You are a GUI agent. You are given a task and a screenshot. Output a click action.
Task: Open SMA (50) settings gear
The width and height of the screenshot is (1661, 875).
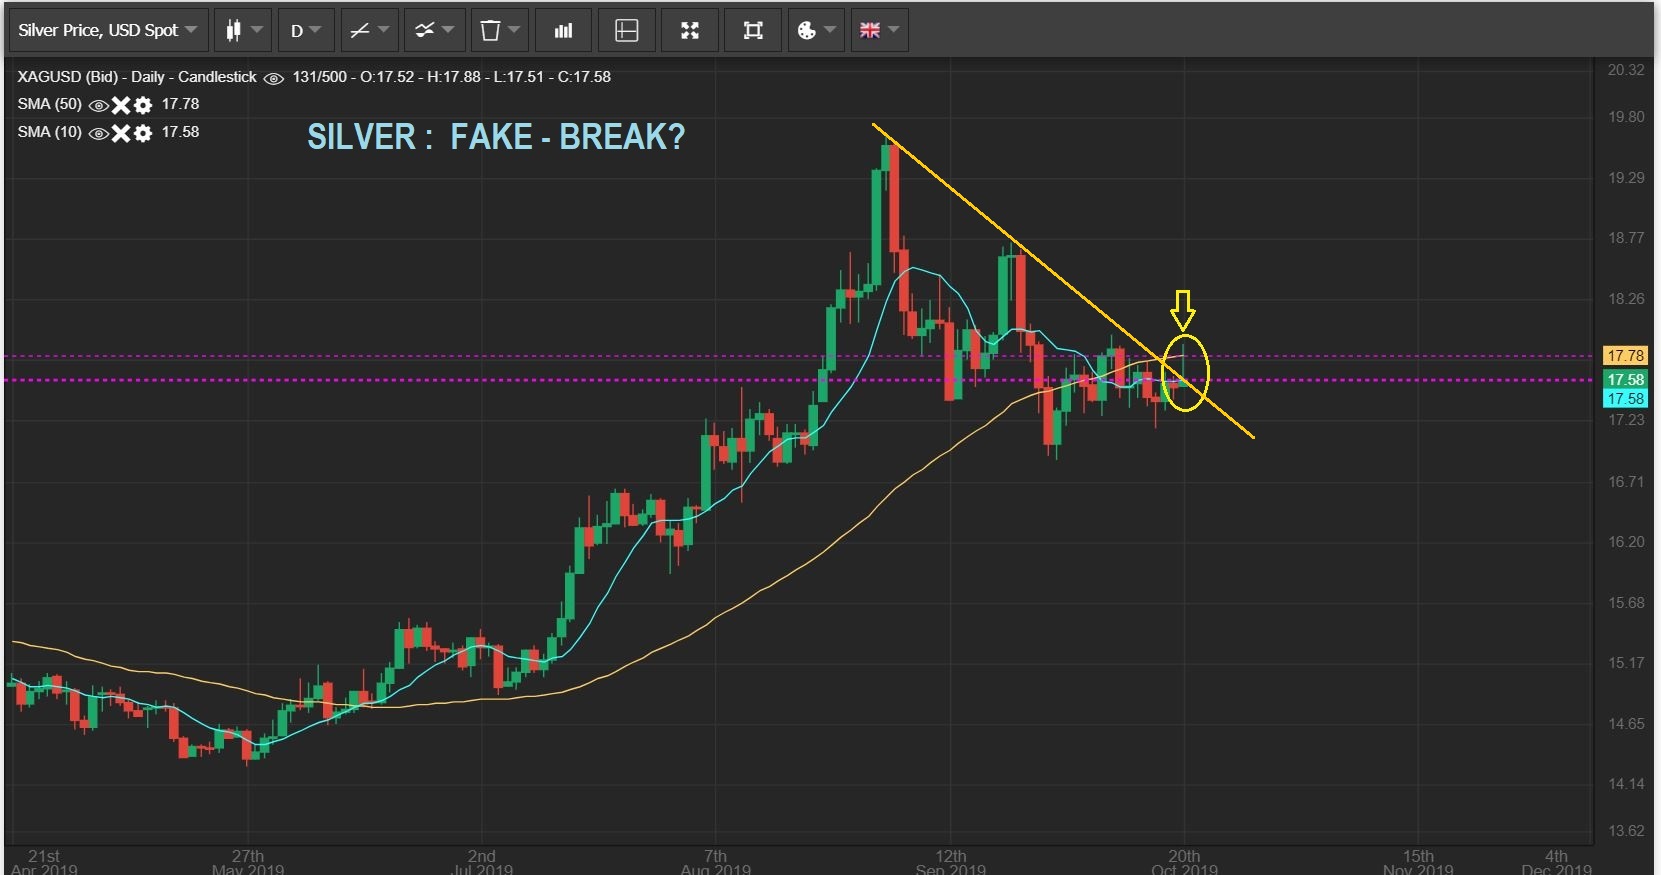coord(143,105)
